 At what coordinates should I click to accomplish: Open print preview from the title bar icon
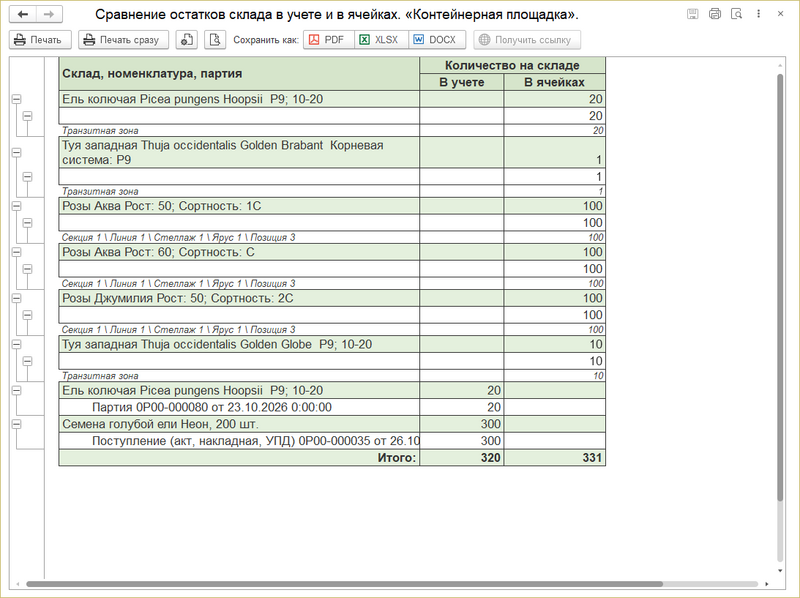736,14
